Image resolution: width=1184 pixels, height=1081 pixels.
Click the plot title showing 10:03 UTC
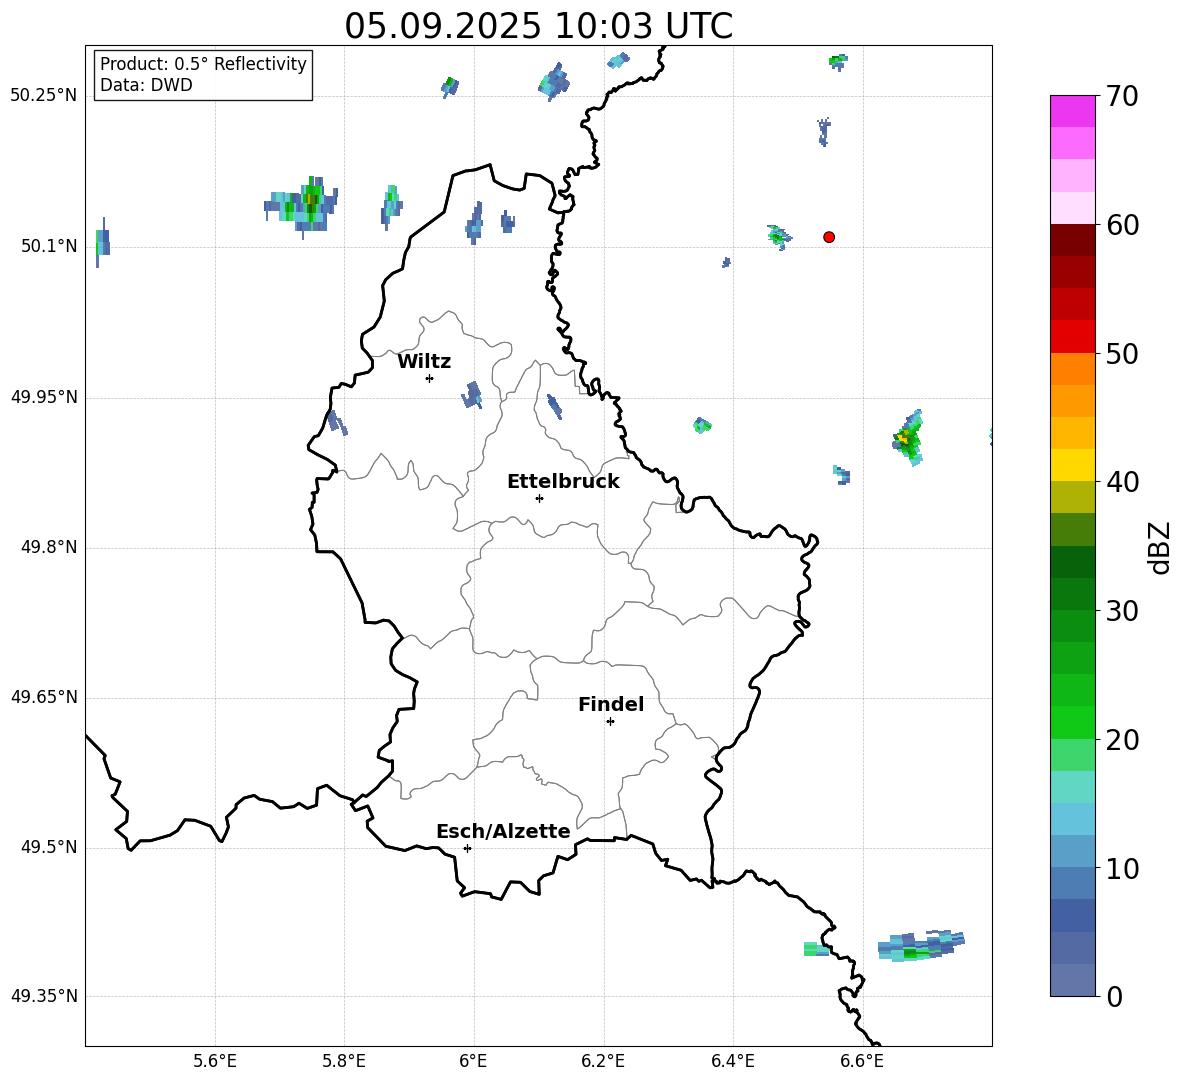538,26
